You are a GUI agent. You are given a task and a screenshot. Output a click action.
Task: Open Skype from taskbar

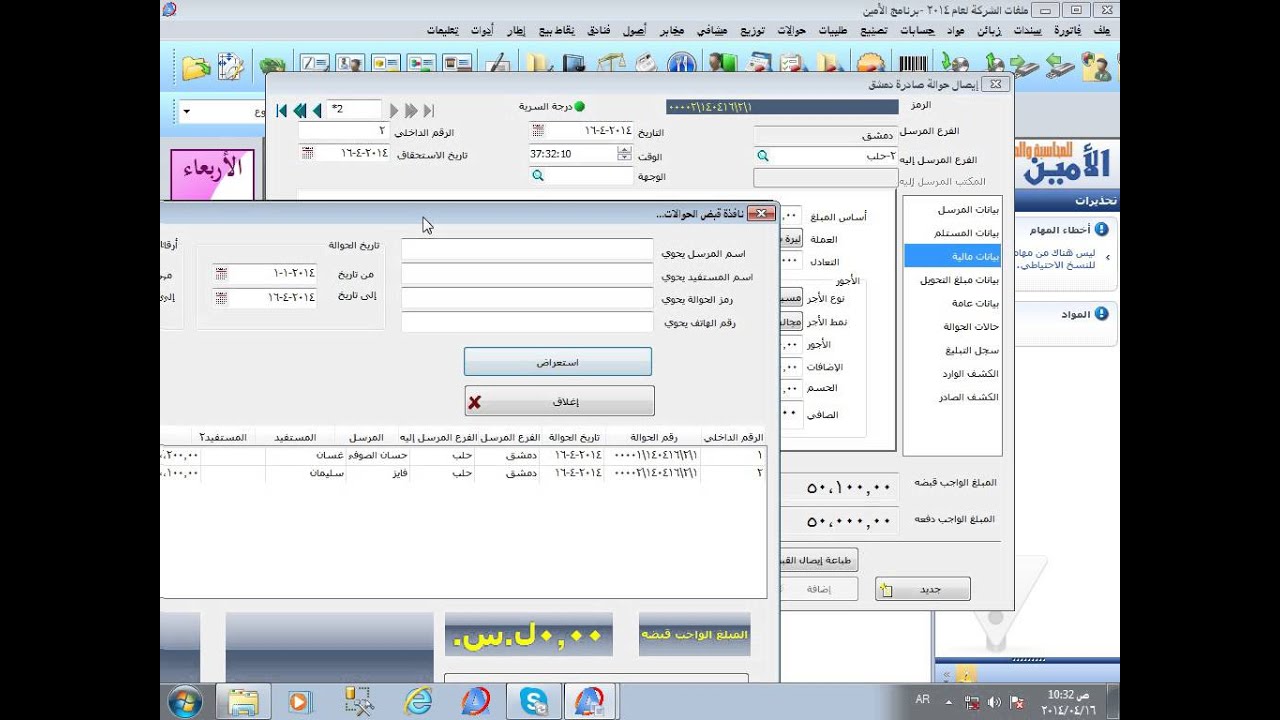(x=533, y=701)
